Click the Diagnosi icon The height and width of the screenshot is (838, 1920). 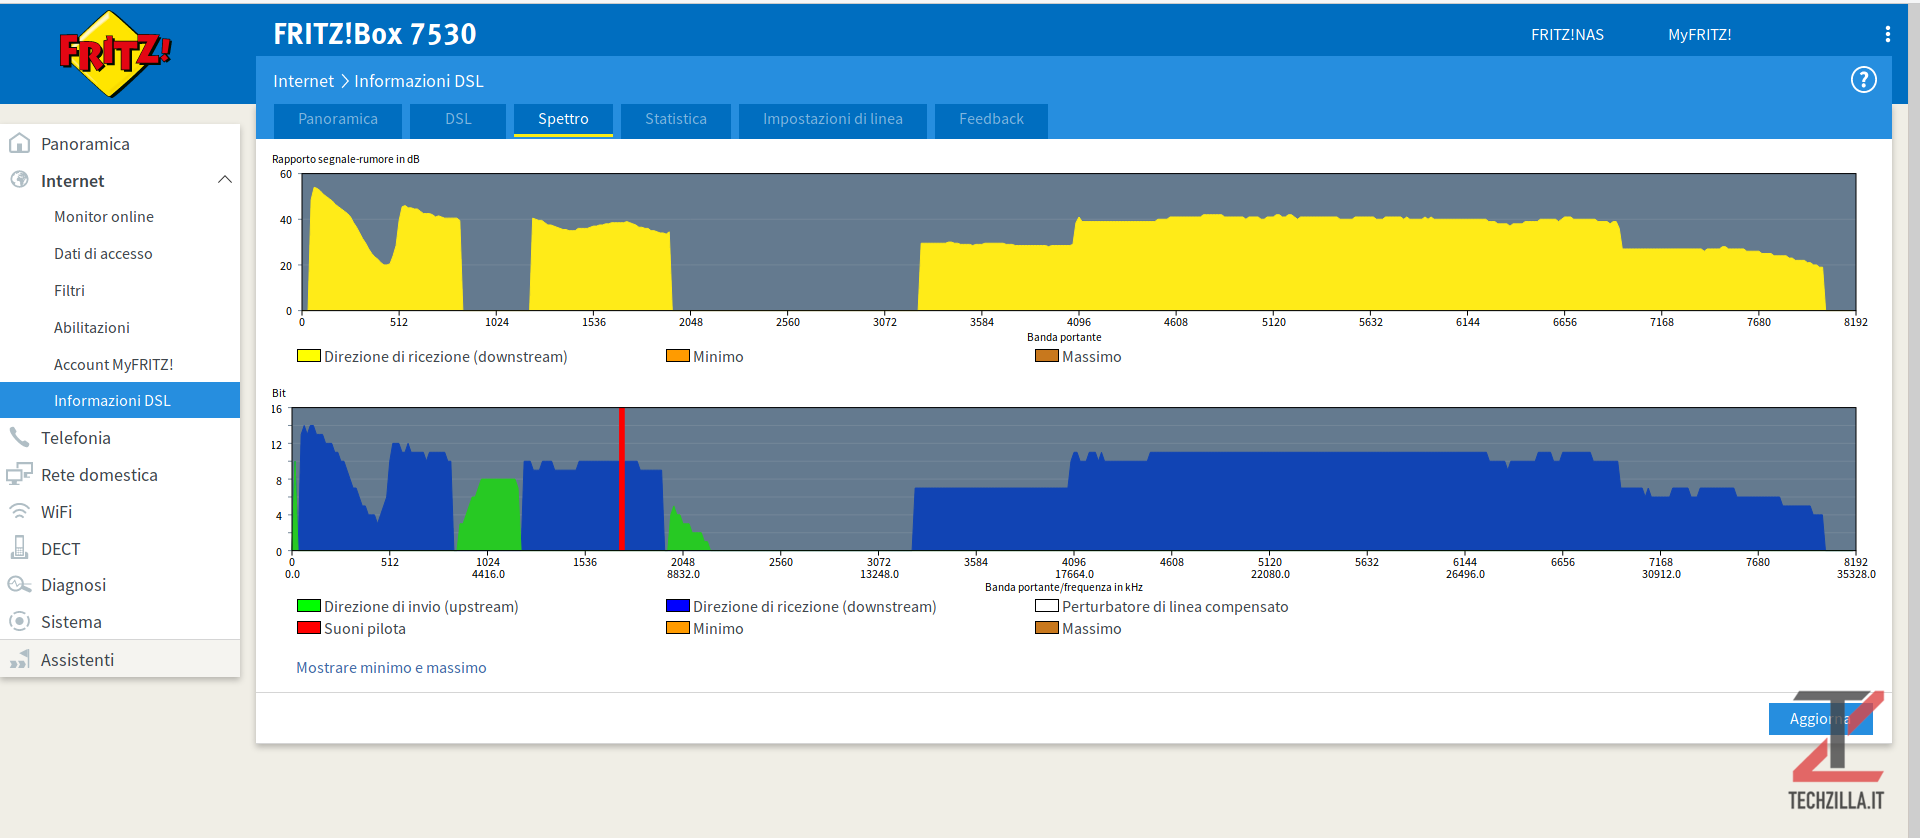(19, 585)
